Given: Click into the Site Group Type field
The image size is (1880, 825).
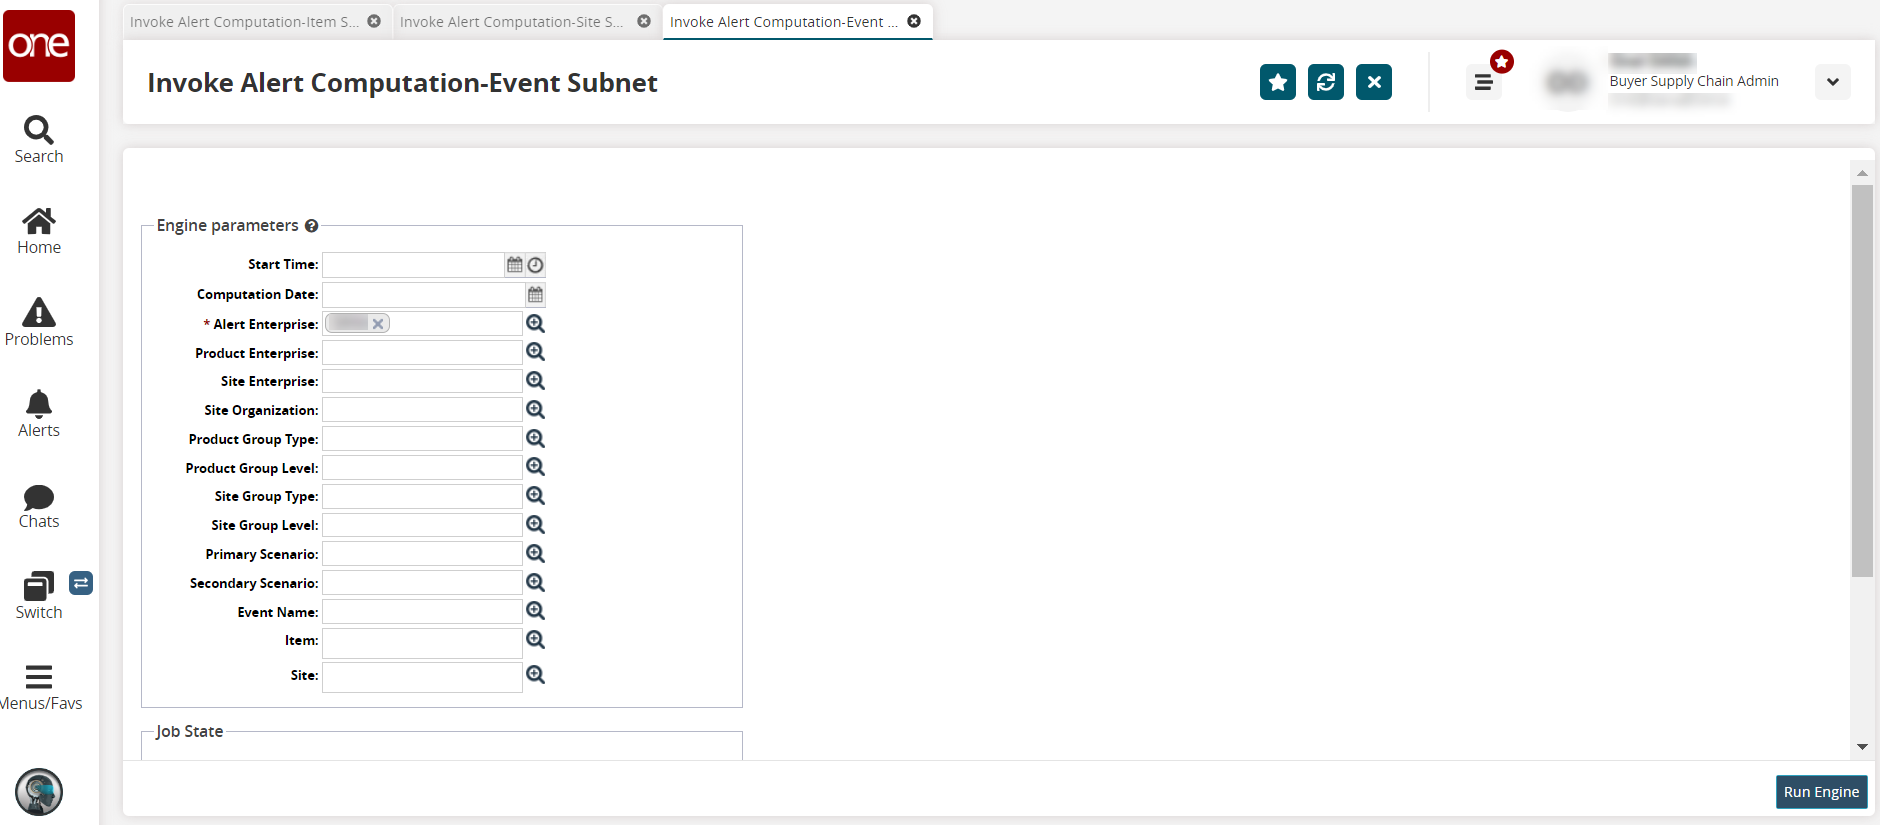Looking at the screenshot, I should (x=422, y=496).
